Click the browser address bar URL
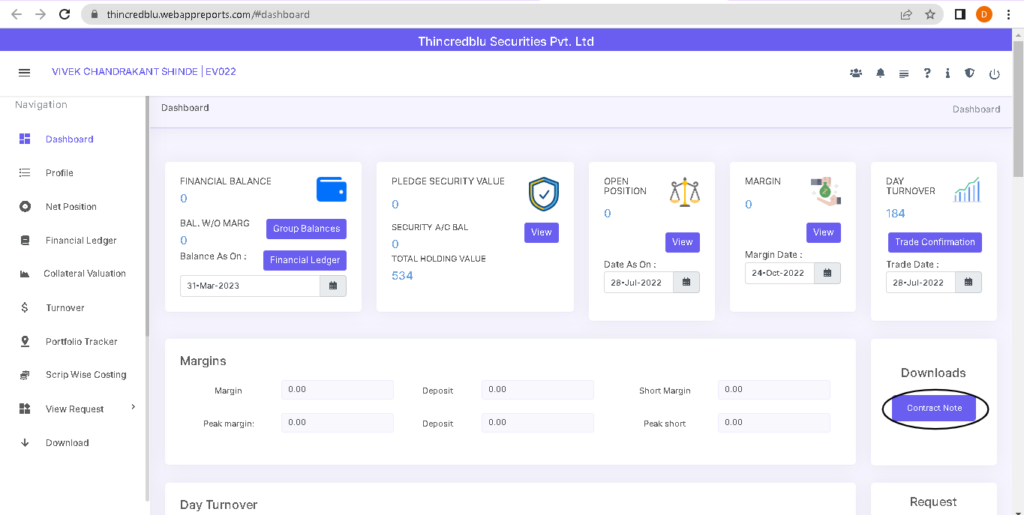The height and width of the screenshot is (515, 1024). coord(208,14)
